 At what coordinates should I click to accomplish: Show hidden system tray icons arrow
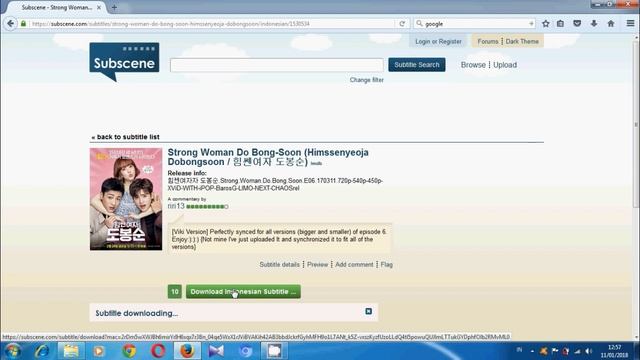(x=532, y=351)
